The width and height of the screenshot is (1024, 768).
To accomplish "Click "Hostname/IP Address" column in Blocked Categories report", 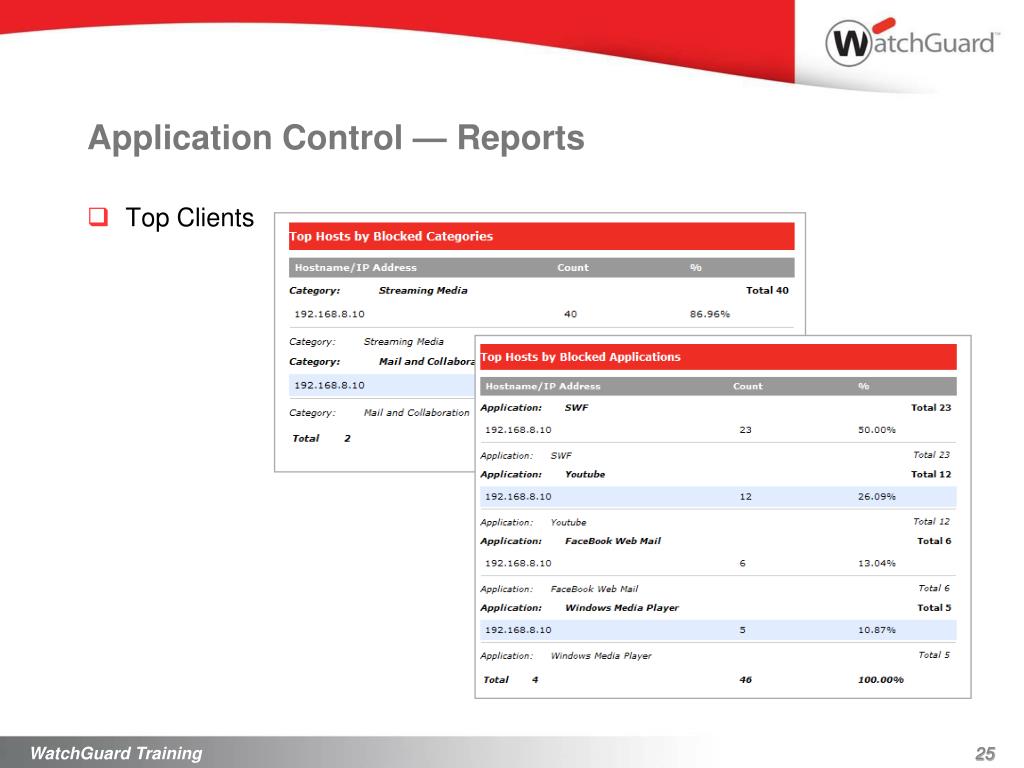I will (355, 268).
